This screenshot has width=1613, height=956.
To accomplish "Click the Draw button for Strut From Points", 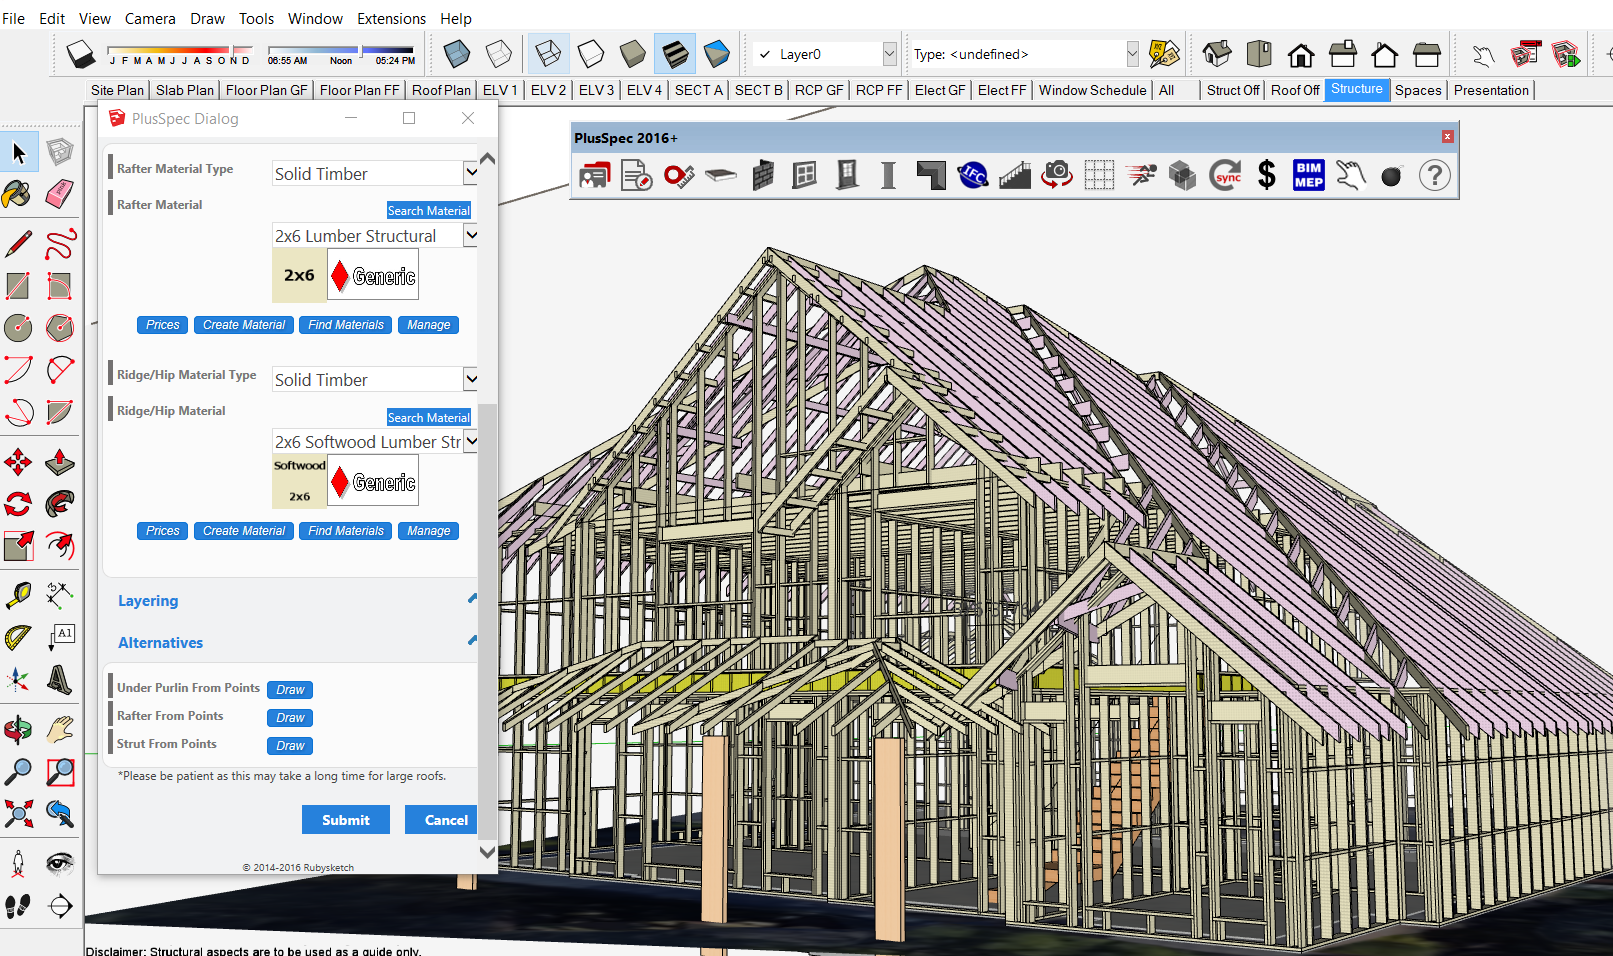I will pyautogui.click(x=289, y=745).
